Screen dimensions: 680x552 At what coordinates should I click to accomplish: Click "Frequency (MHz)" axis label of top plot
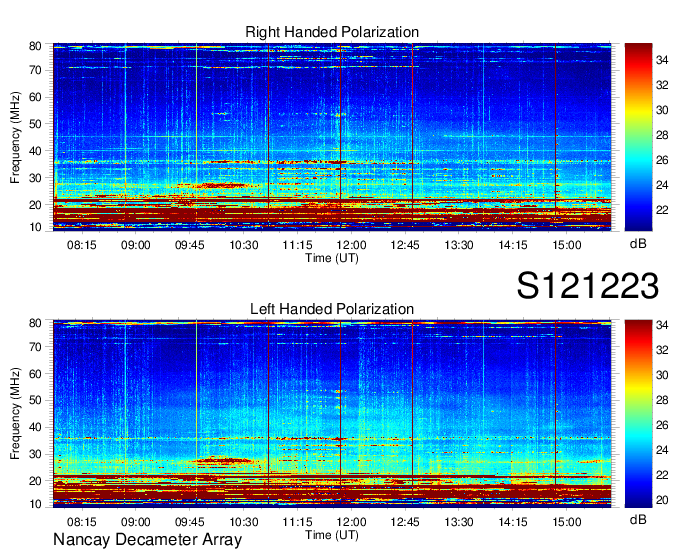pyautogui.click(x=15, y=137)
